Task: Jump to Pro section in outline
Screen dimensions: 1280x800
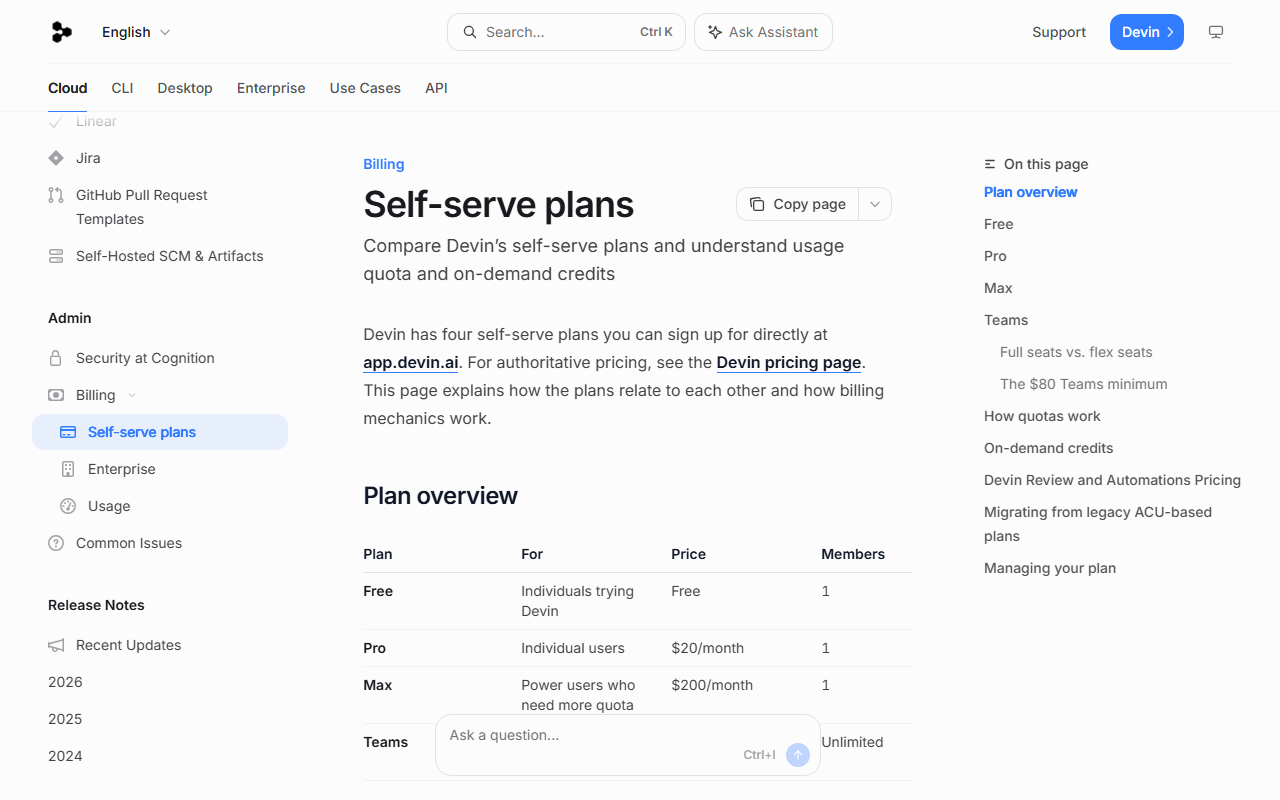Action: pyautogui.click(x=995, y=256)
